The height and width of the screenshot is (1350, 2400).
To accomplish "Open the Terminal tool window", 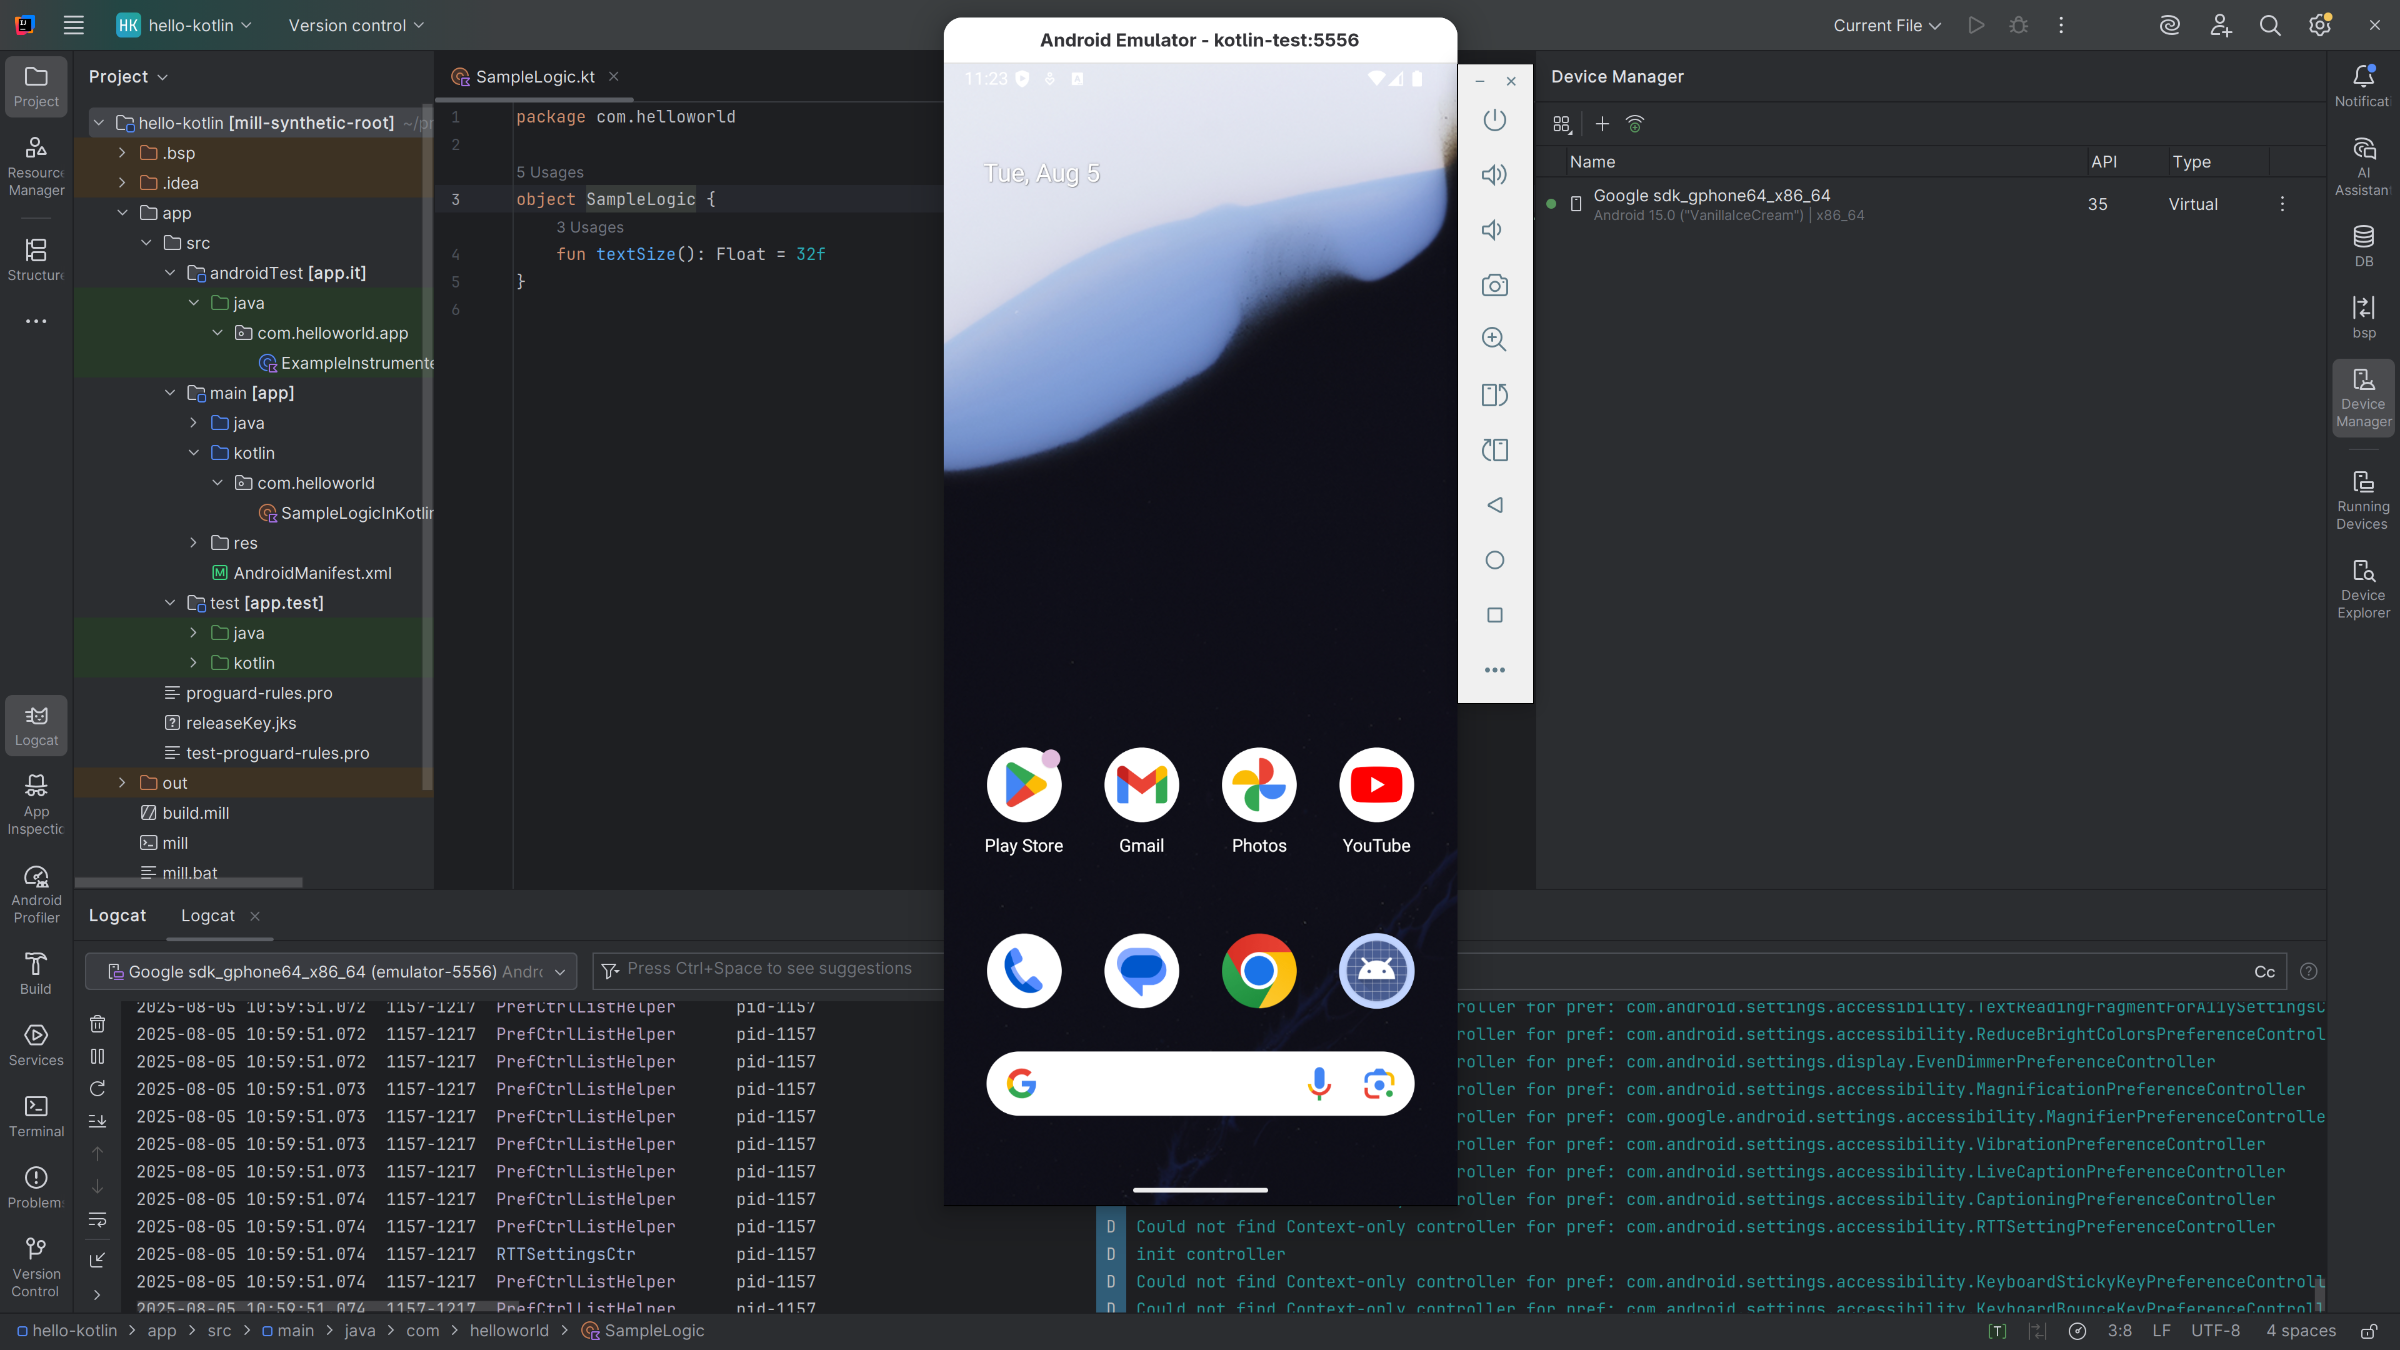I will [x=36, y=1115].
